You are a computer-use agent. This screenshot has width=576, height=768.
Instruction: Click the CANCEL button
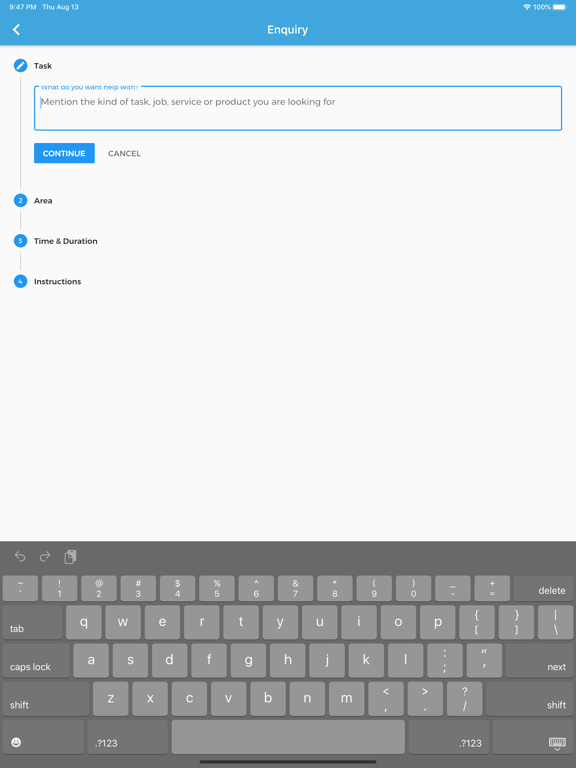click(124, 153)
